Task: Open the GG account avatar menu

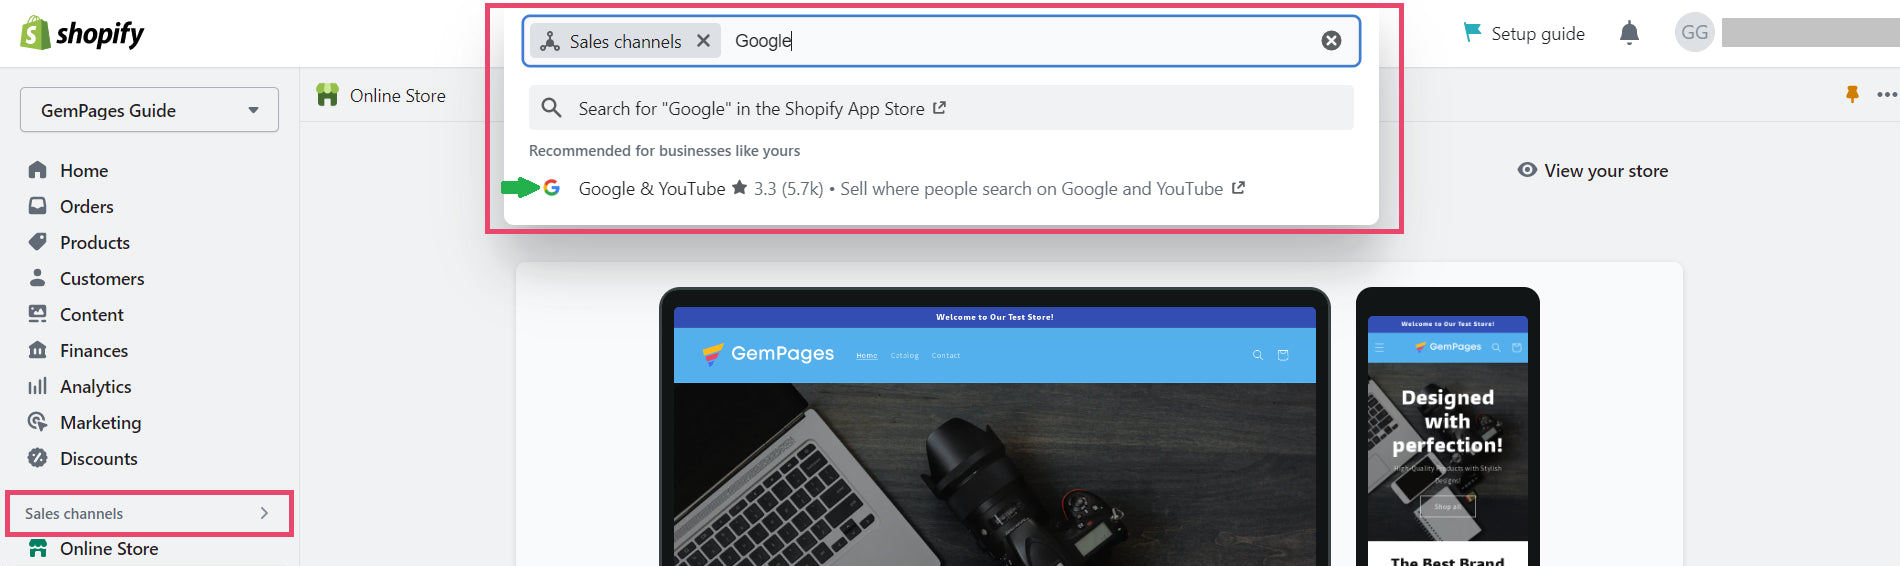Action: pyautogui.click(x=1694, y=33)
